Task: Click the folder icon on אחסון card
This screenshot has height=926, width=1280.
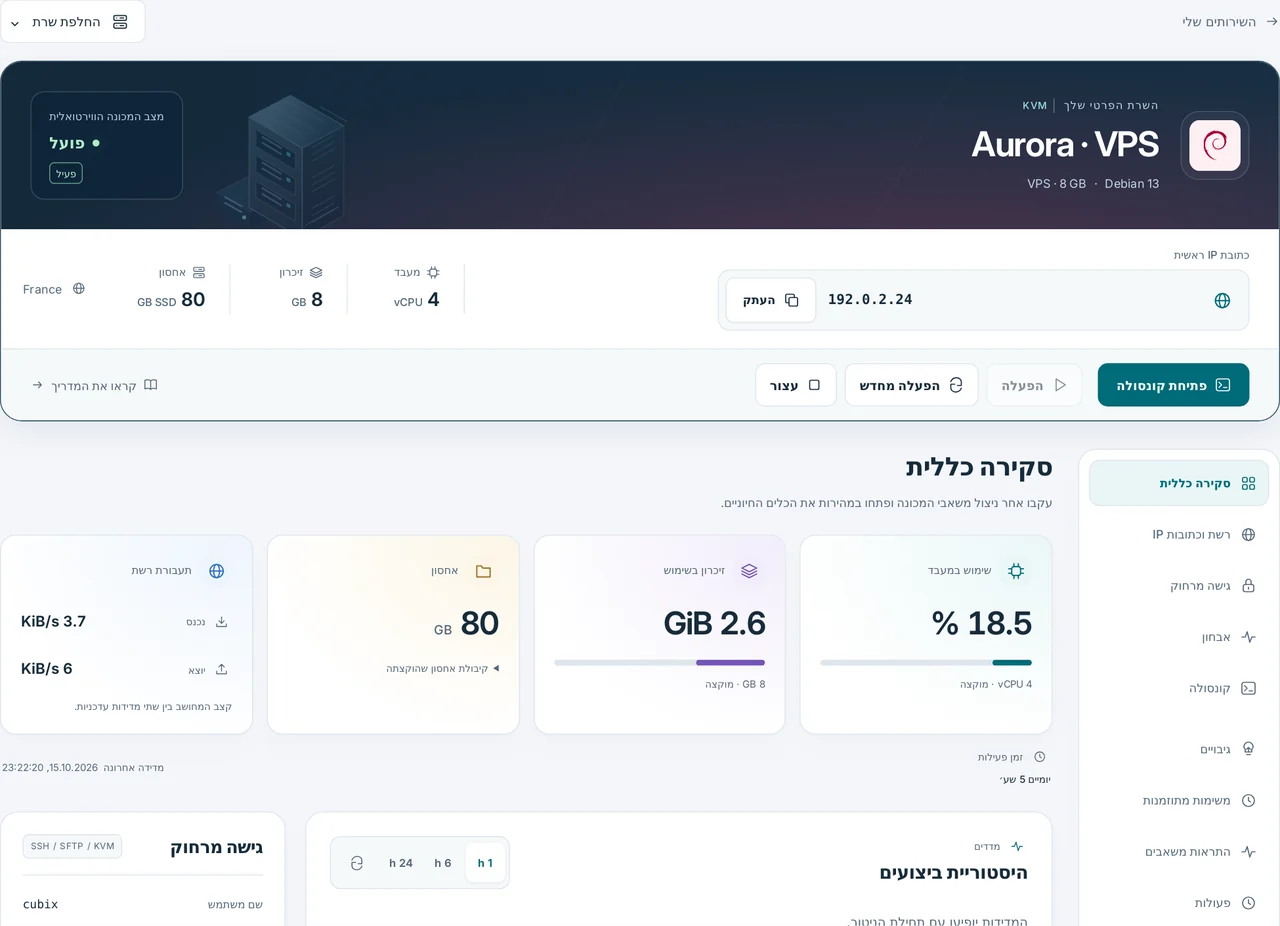Action: (x=483, y=571)
